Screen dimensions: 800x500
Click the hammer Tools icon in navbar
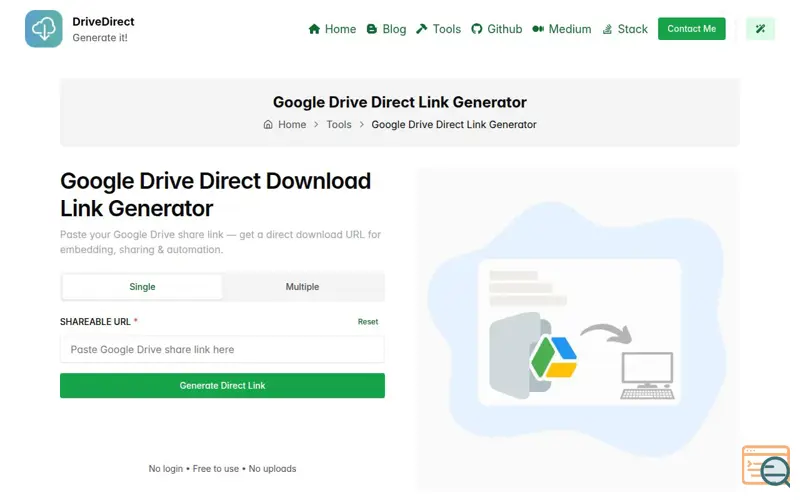(421, 29)
